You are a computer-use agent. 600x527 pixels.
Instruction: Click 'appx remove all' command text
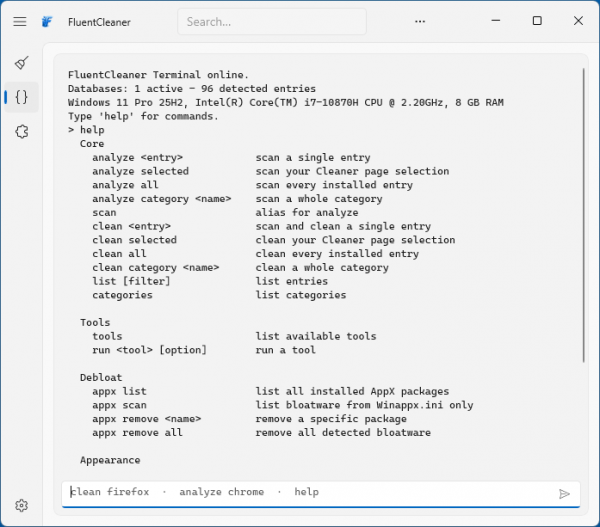point(137,433)
